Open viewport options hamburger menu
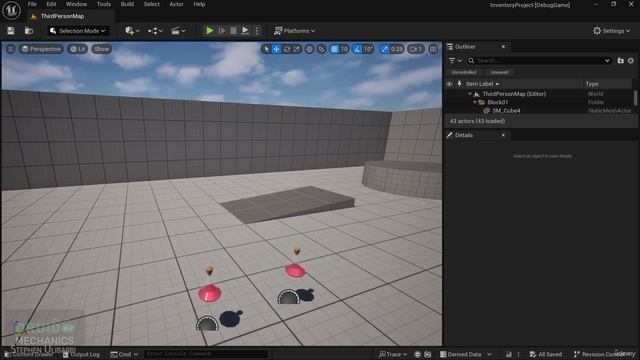Viewport: 640px width, 360px height. pyautogui.click(x=11, y=49)
